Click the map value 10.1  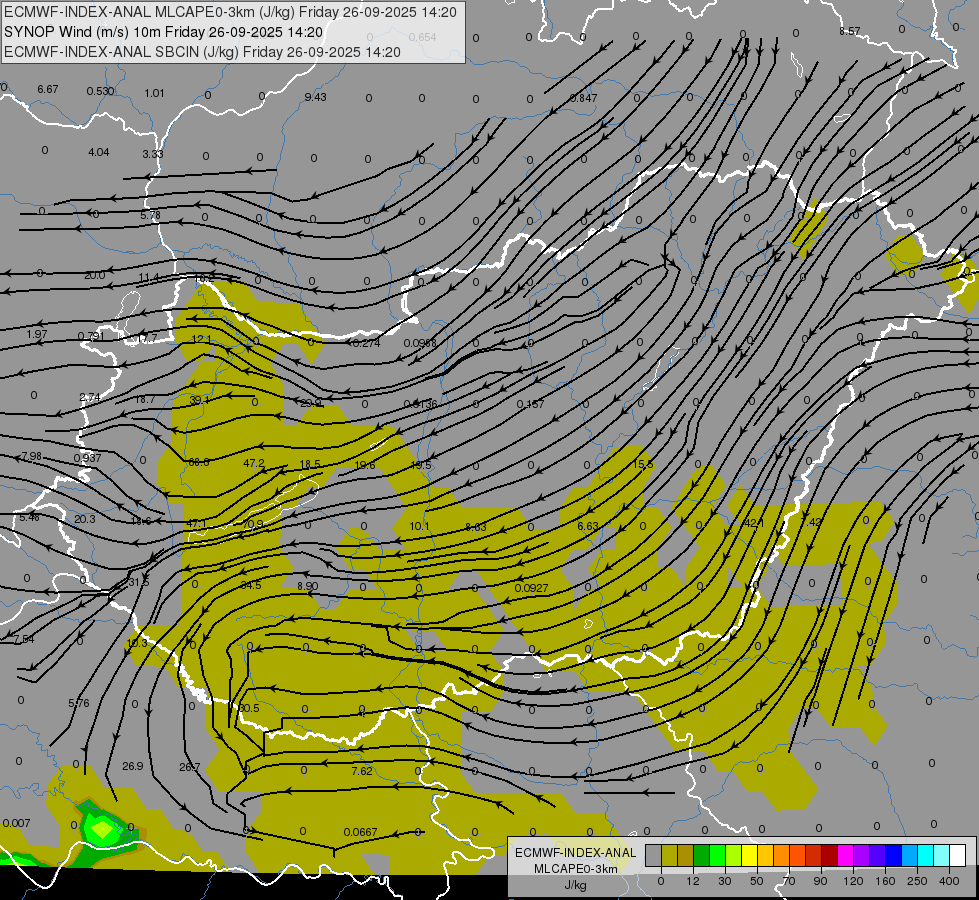(x=419, y=526)
